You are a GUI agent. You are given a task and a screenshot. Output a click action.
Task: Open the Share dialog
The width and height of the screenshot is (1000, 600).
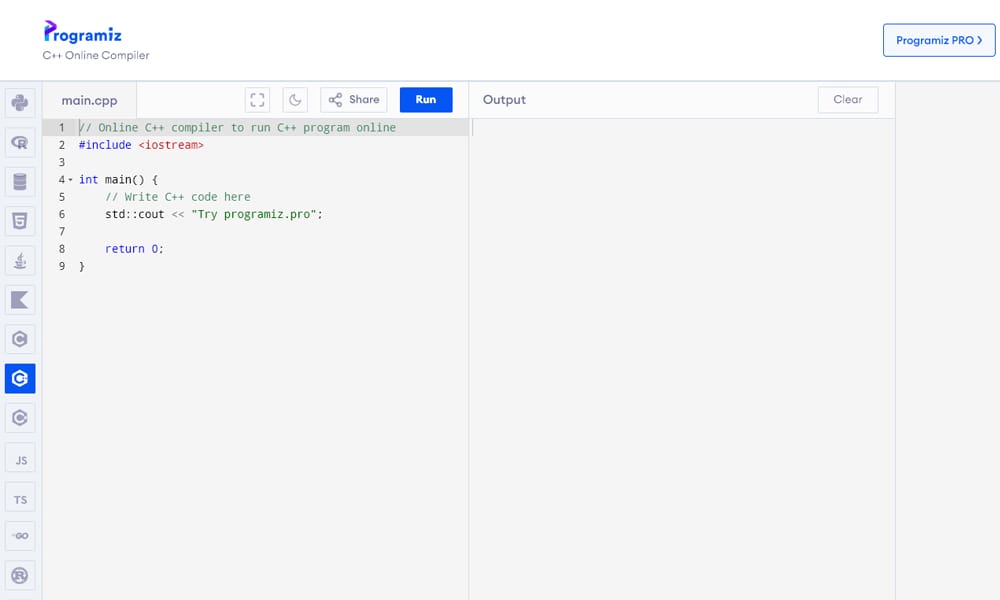pos(353,99)
